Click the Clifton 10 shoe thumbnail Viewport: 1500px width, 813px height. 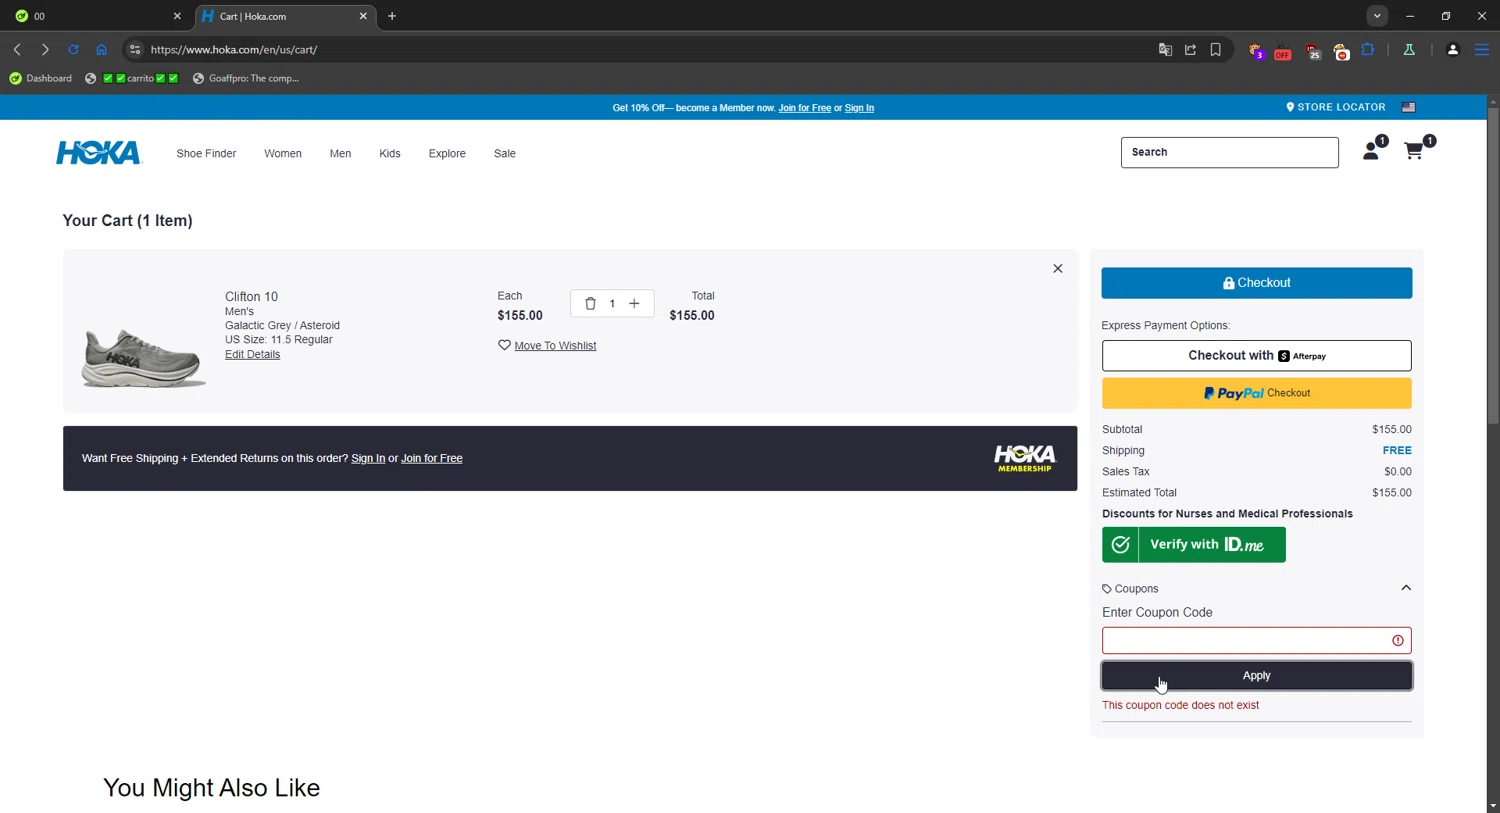click(x=144, y=357)
